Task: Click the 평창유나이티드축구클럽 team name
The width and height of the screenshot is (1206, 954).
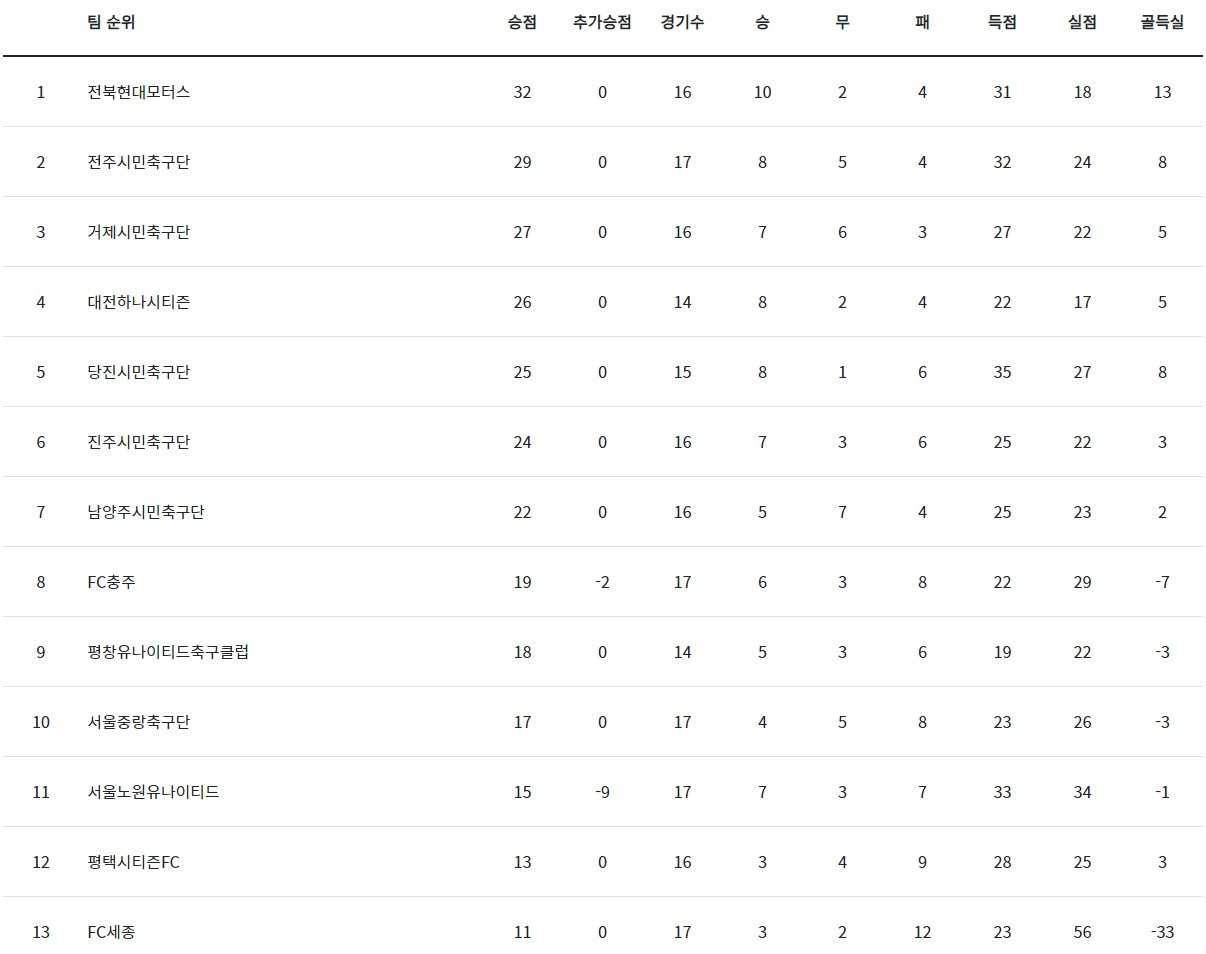Action: (168, 652)
